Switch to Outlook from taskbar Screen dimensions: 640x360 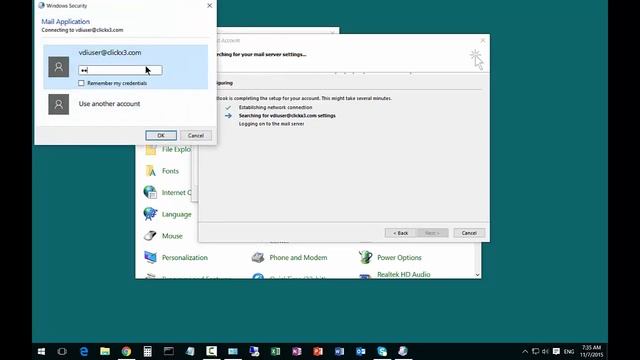pos(360,351)
